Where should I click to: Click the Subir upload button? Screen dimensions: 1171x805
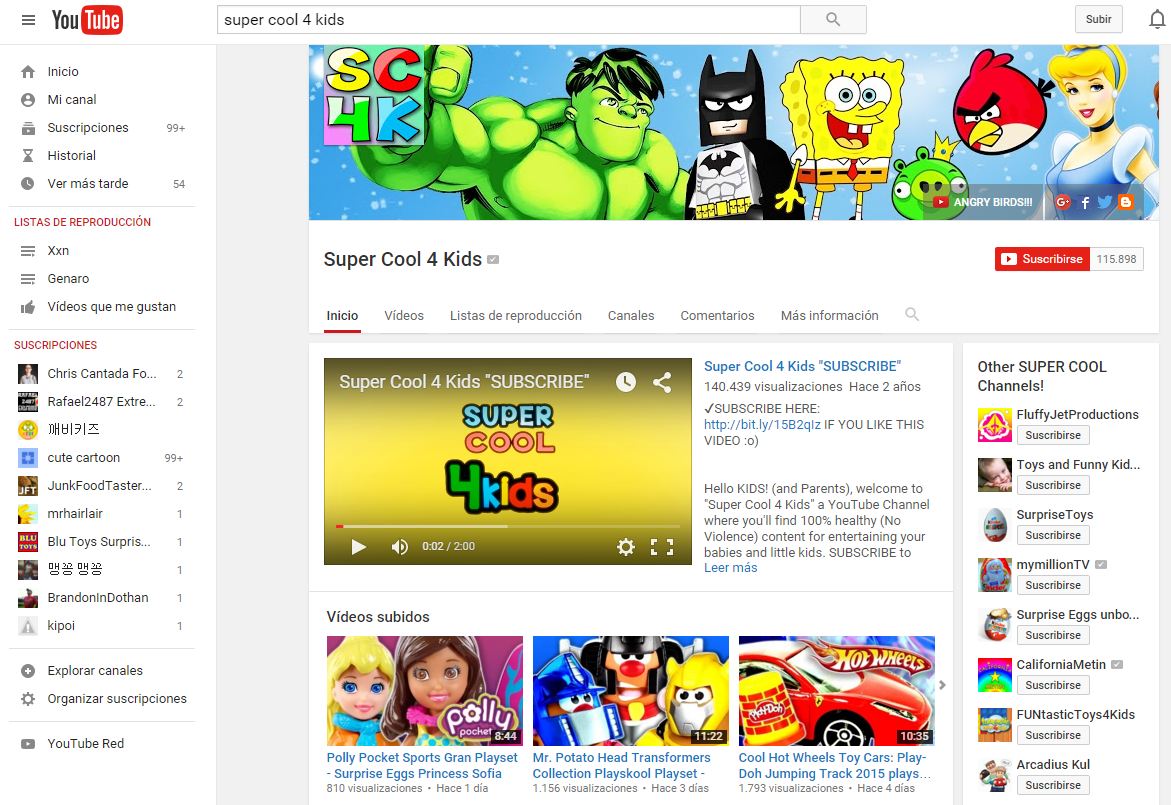(x=1099, y=19)
